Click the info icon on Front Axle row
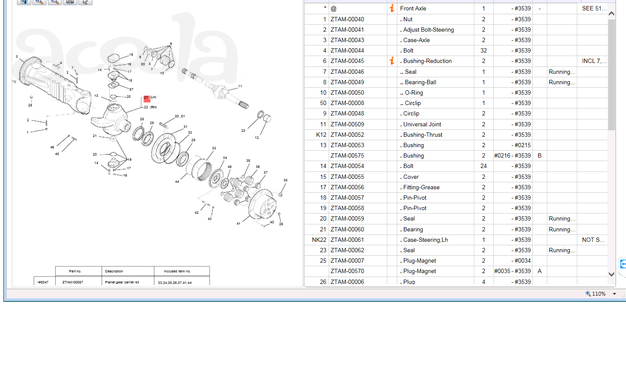This screenshot has width=626, height=389. pos(392,8)
